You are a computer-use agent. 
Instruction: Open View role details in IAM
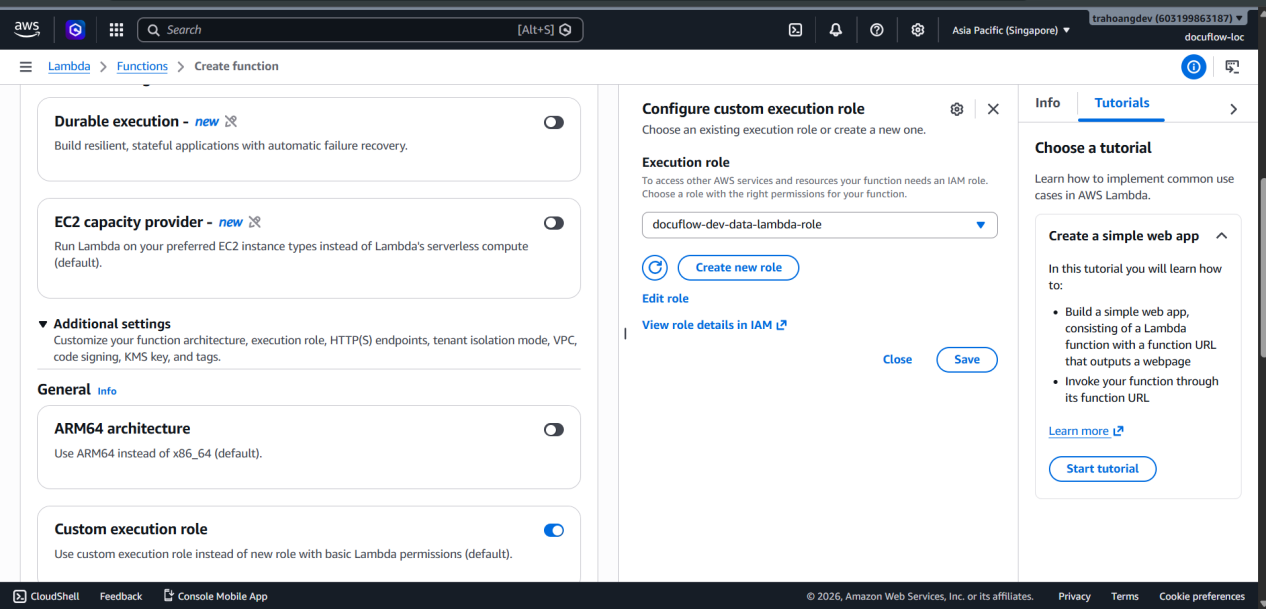point(714,325)
